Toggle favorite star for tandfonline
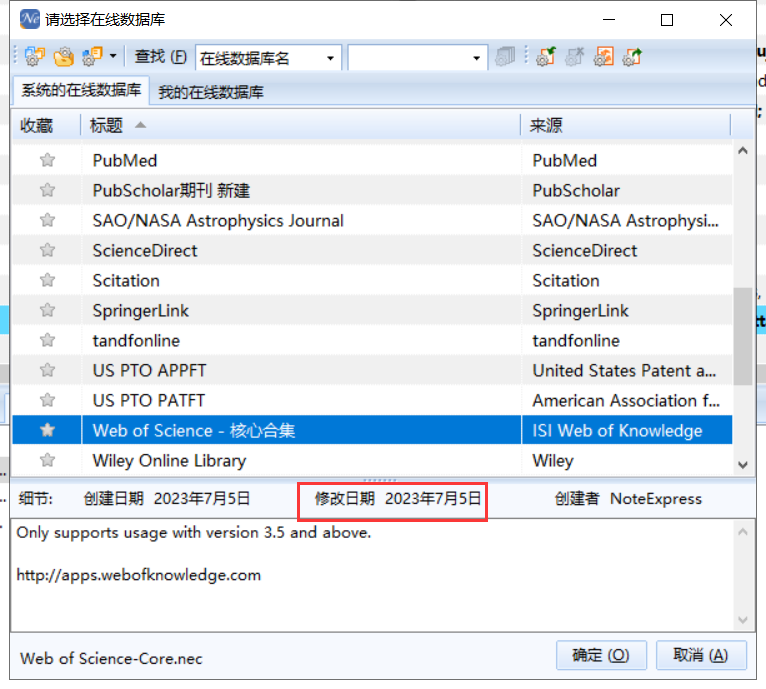 [x=47, y=340]
